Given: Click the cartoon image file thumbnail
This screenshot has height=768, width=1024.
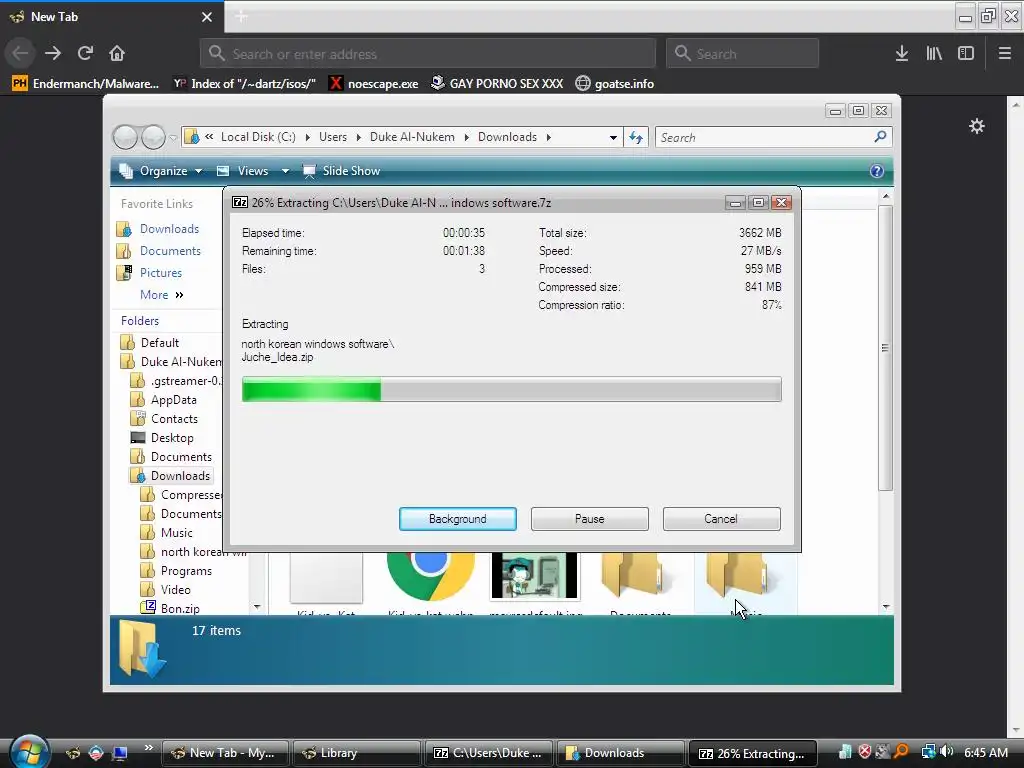Looking at the screenshot, I should 535,575.
